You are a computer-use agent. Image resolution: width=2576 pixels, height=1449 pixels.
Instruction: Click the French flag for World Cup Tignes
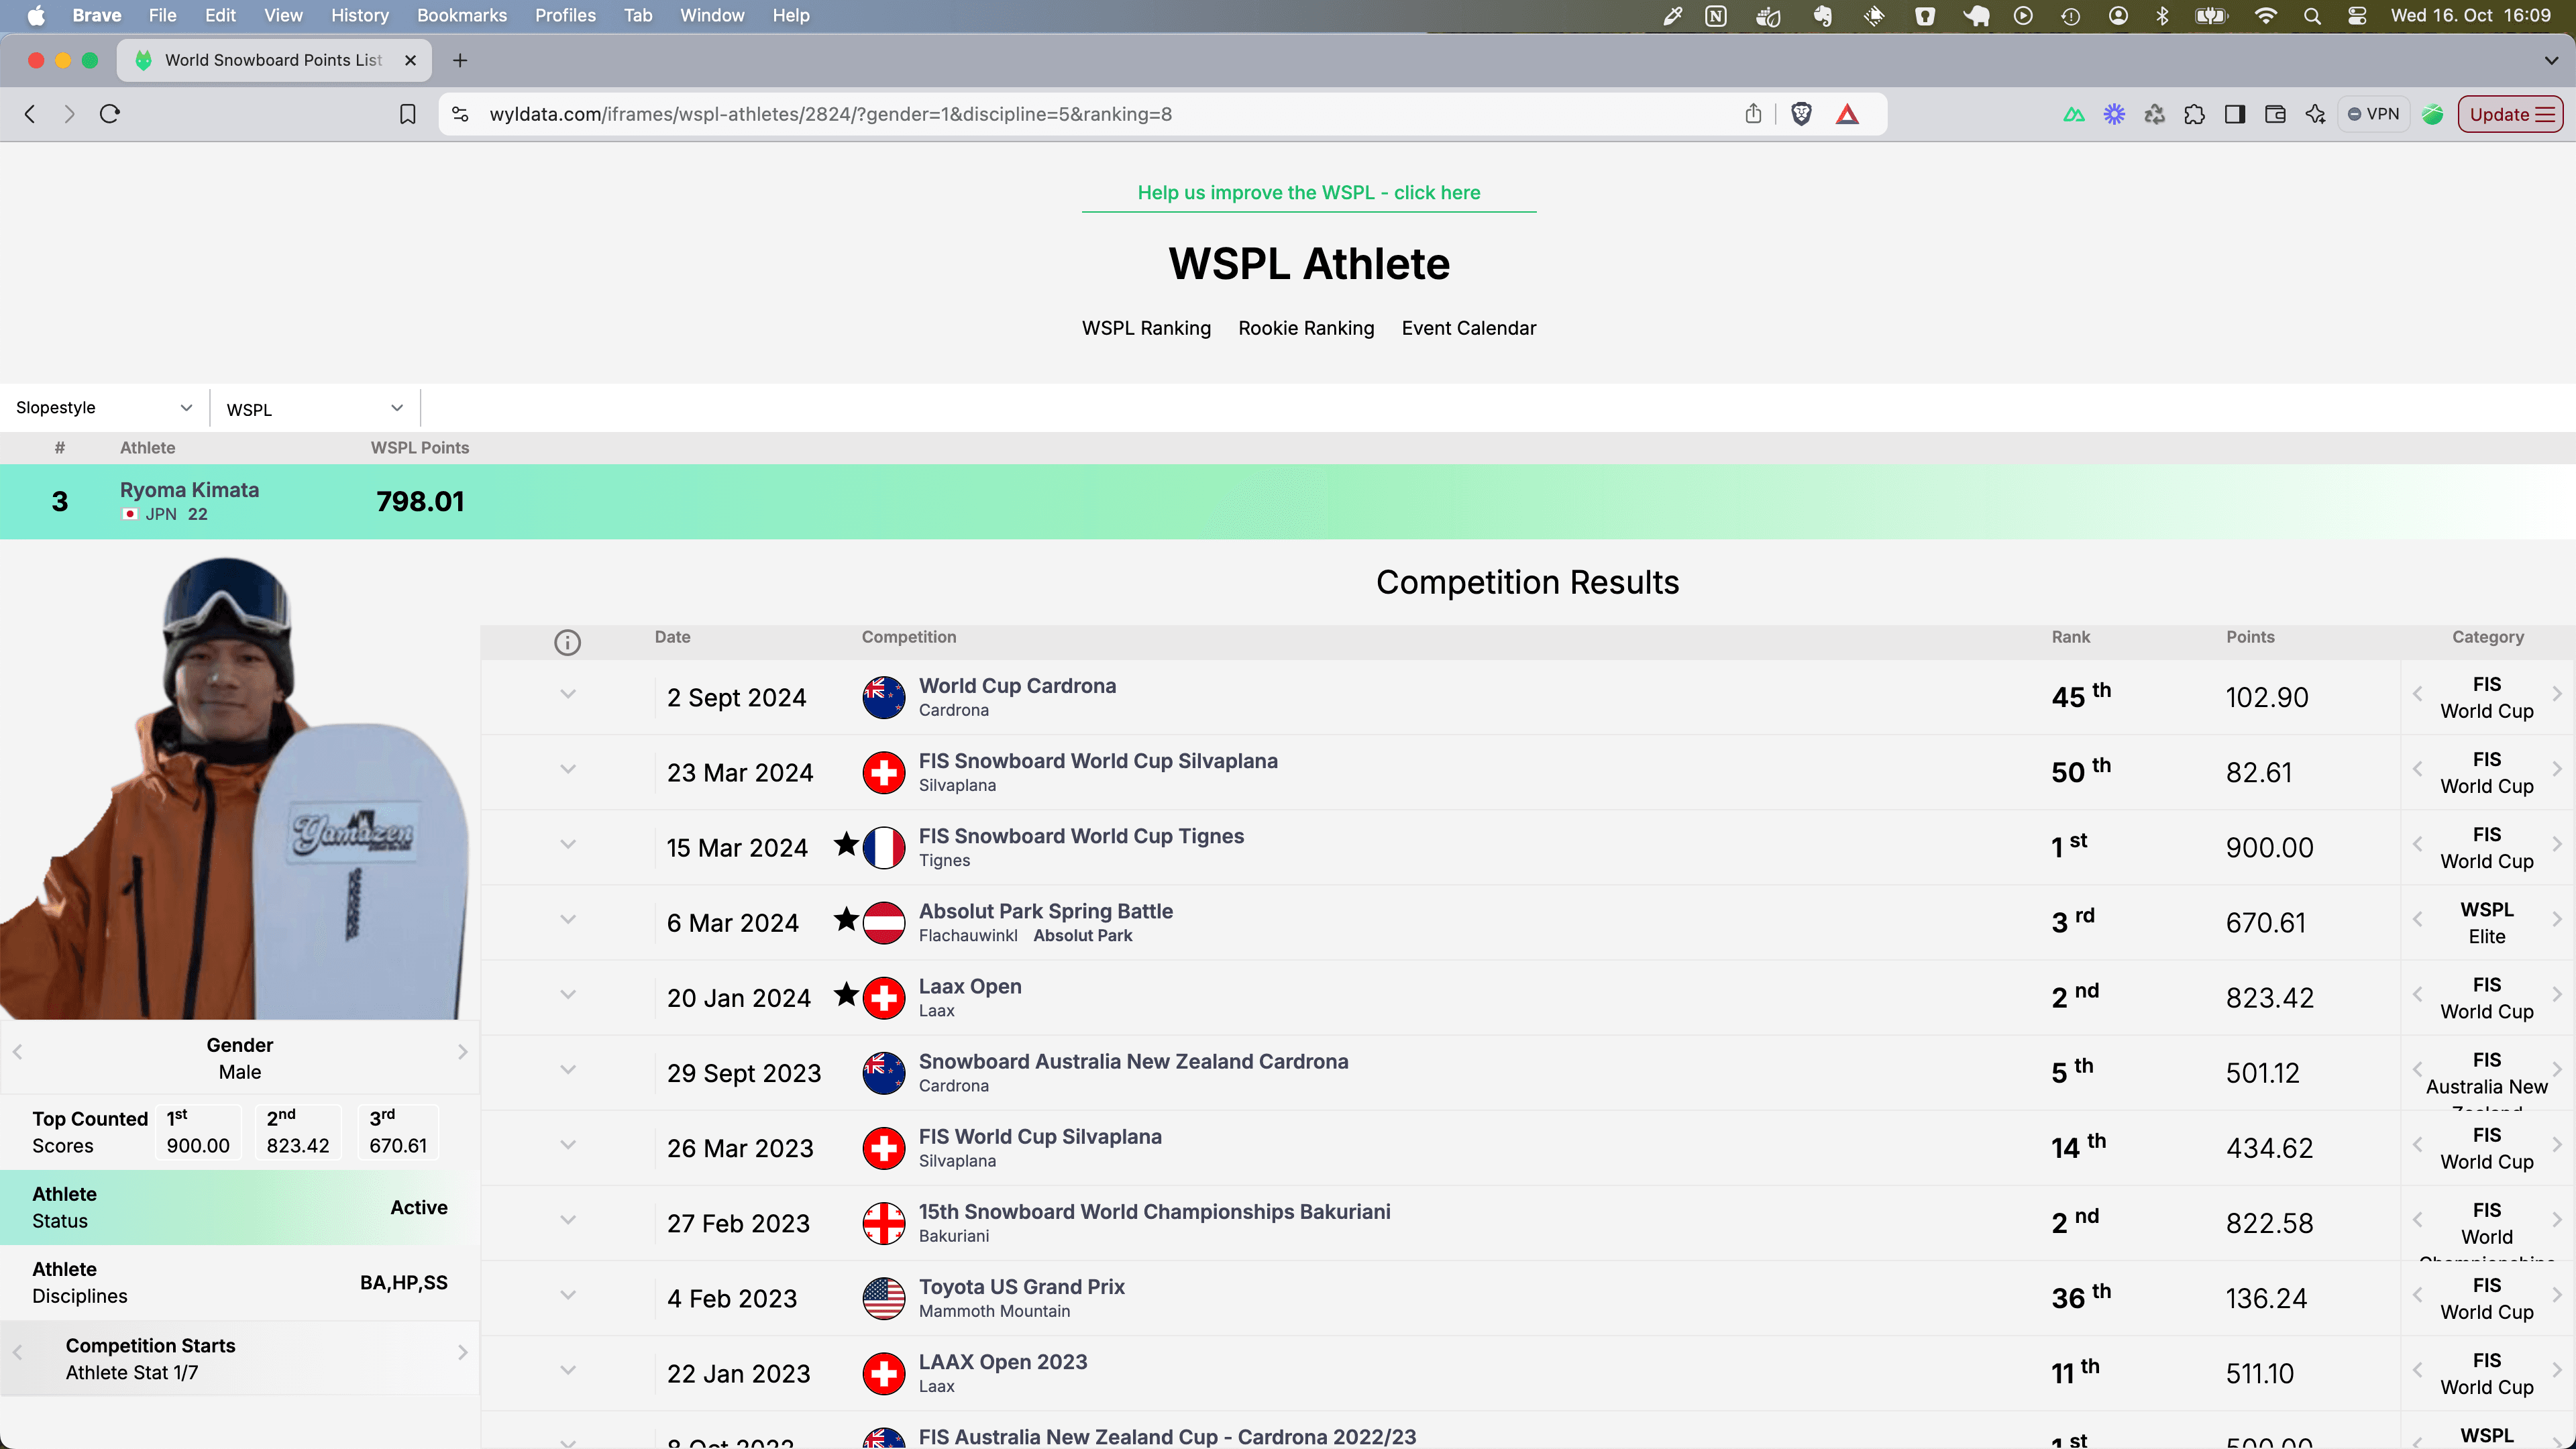pos(884,847)
